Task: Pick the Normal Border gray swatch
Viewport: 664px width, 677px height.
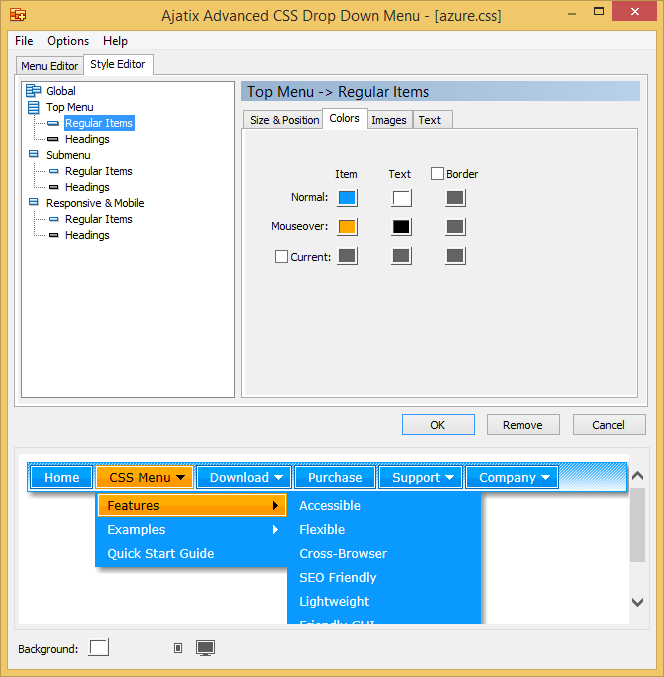Action: point(455,198)
